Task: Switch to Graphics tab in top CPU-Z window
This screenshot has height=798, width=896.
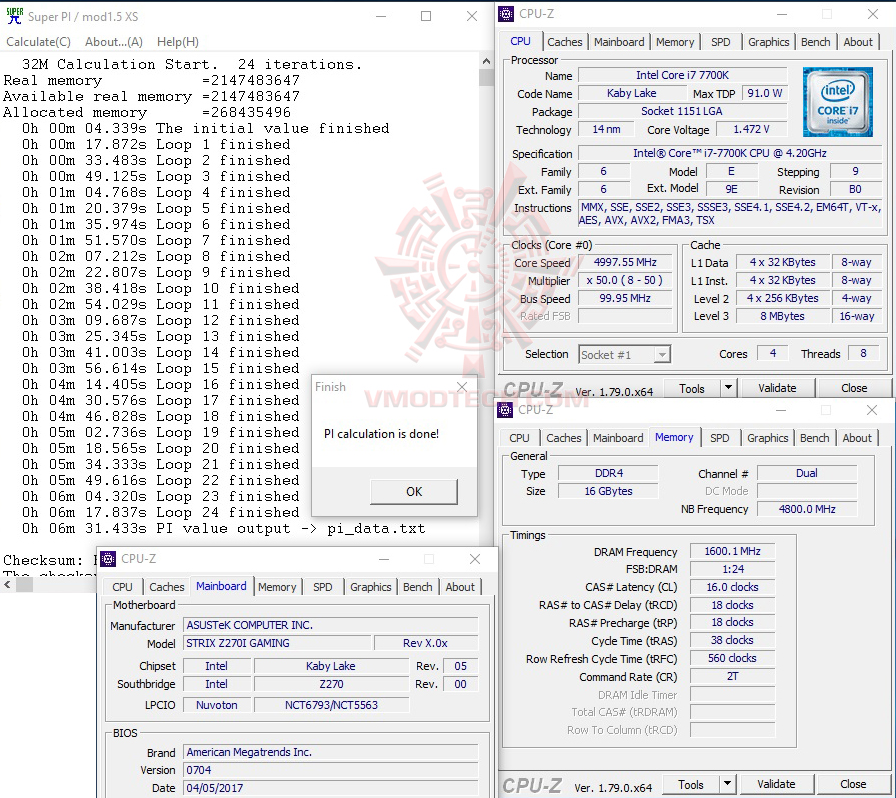Action: pyautogui.click(x=769, y=42)
